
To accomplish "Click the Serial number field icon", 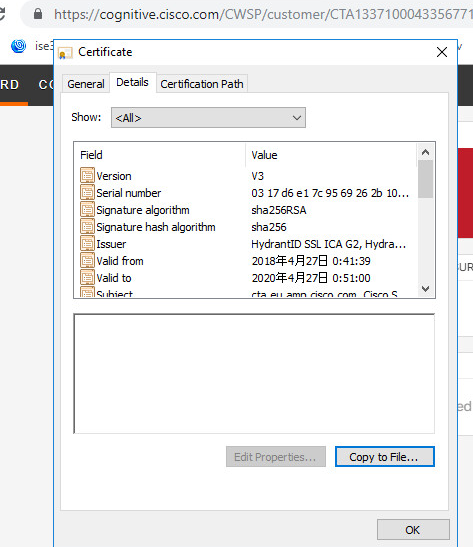I will 87,193.
